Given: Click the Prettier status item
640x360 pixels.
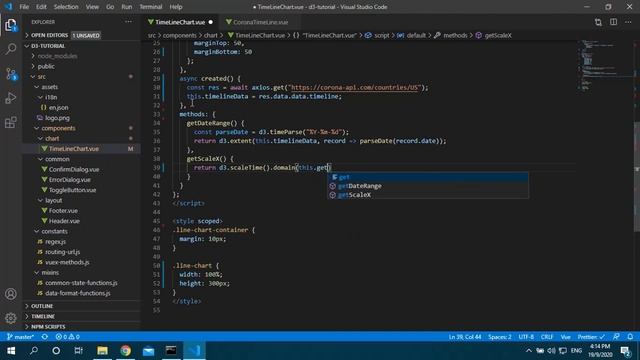Looking at the screenshot, I should (x=591, y=337).
